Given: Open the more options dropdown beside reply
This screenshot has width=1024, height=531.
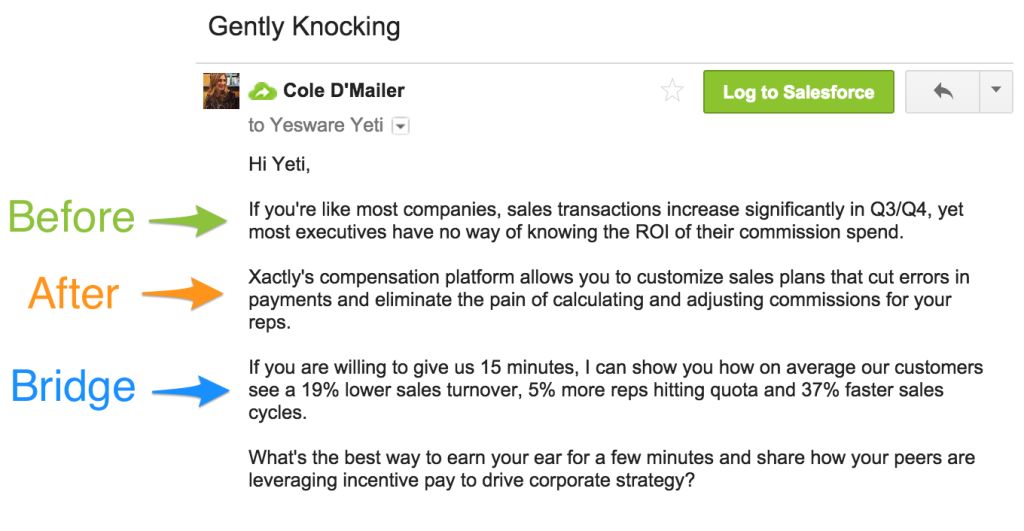Looking at the screenshot, I should pos(994,91).
